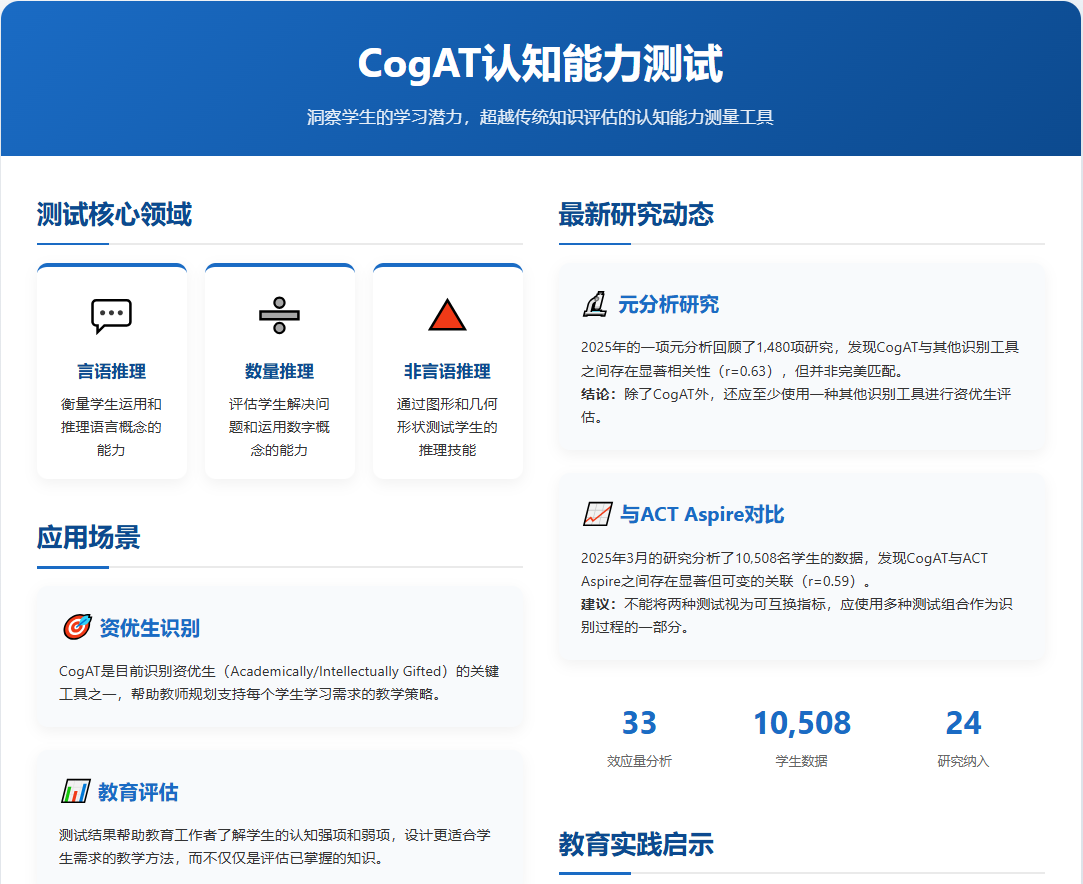
Task: Click the division sign icon above 数量推理
Action: 279,315
